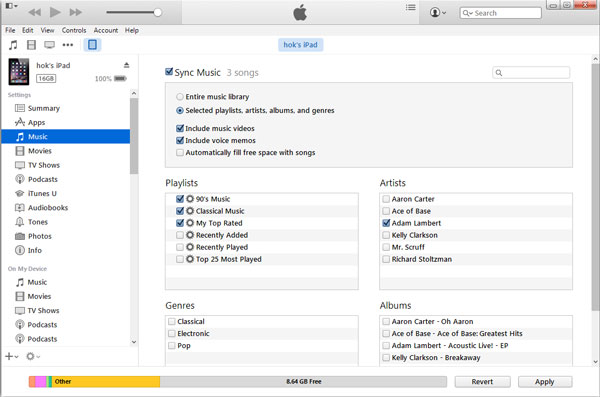
Task: Open the Account menu
Action: (x=106, y=30)
